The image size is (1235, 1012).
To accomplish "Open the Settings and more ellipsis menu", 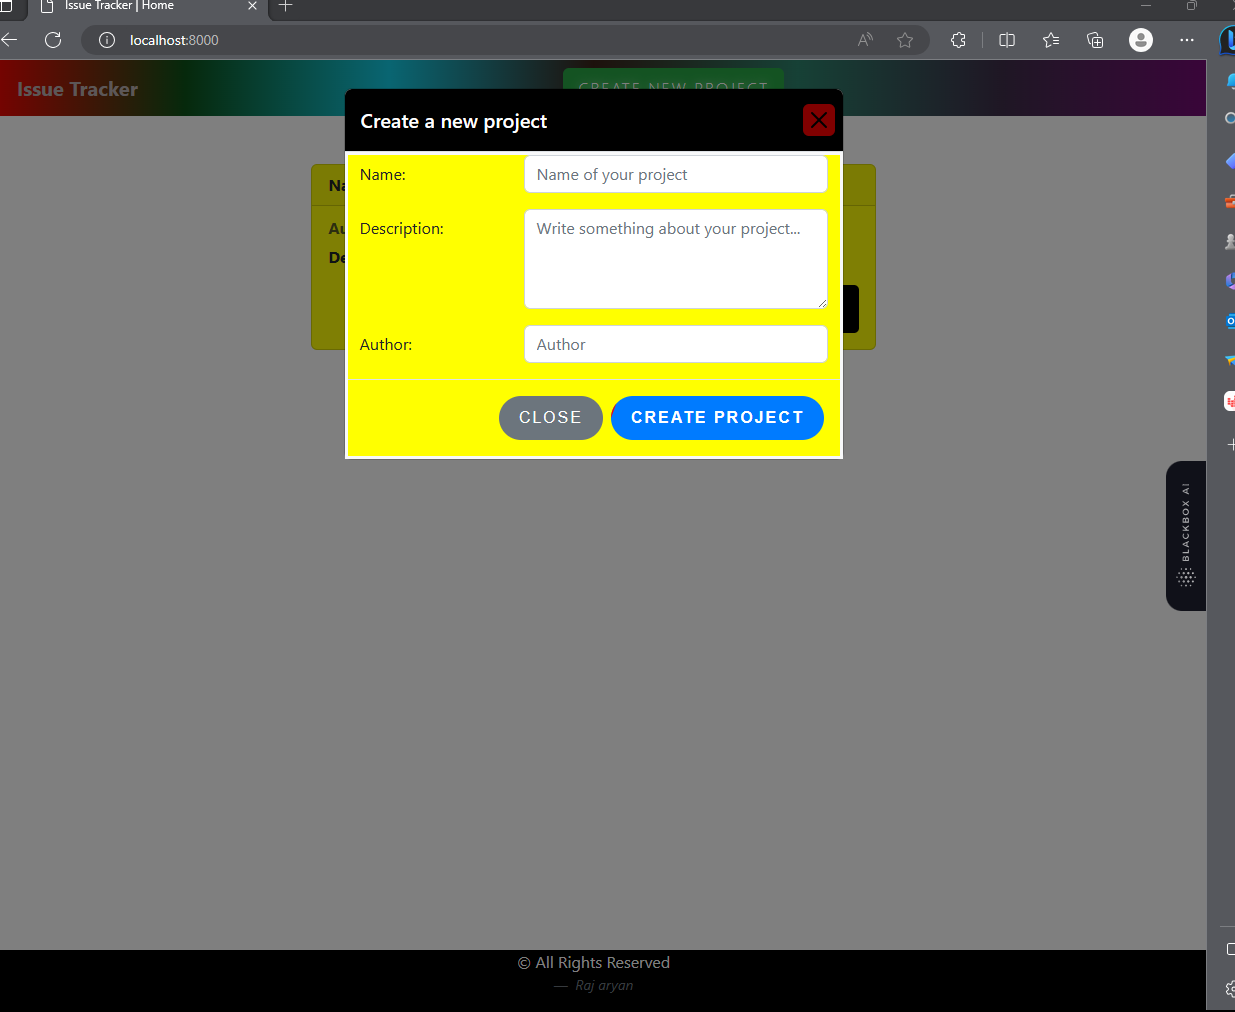I will pos(1187,40).
